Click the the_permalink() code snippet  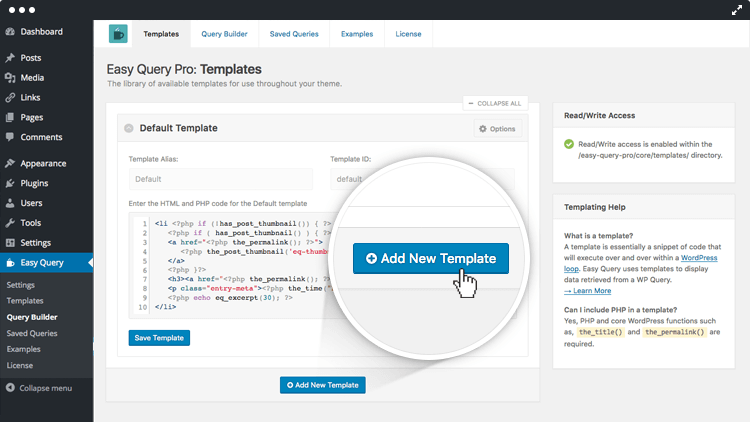[x=674, y=332]
